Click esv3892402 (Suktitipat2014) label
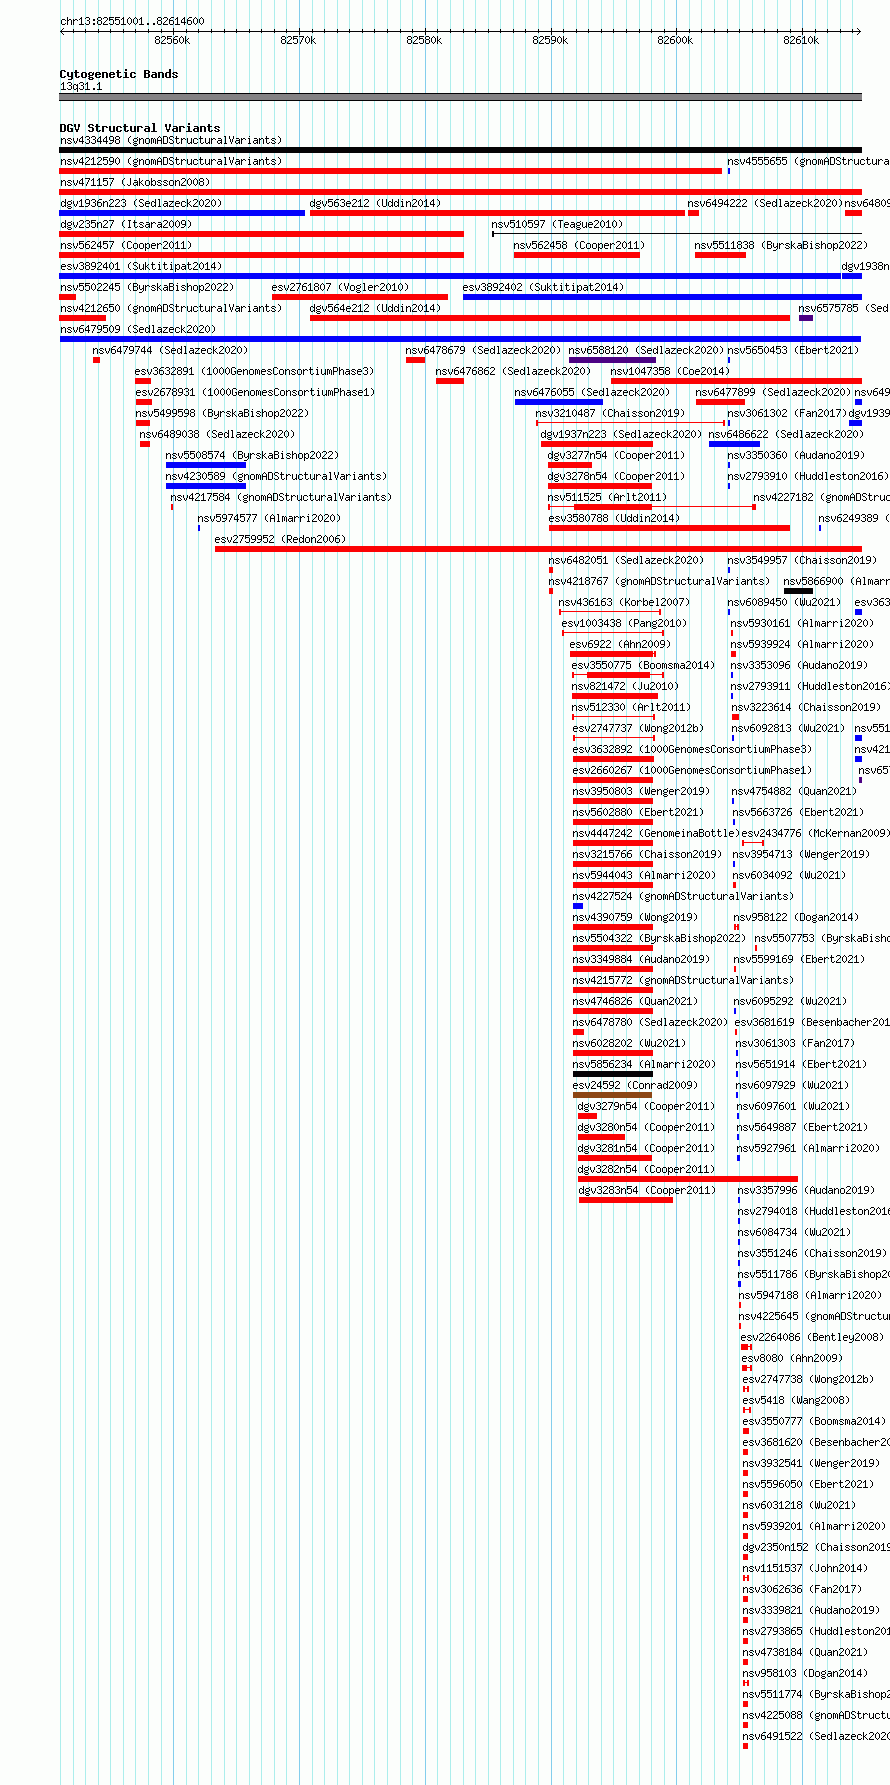 pyautogui.click(x=544, y=287)
